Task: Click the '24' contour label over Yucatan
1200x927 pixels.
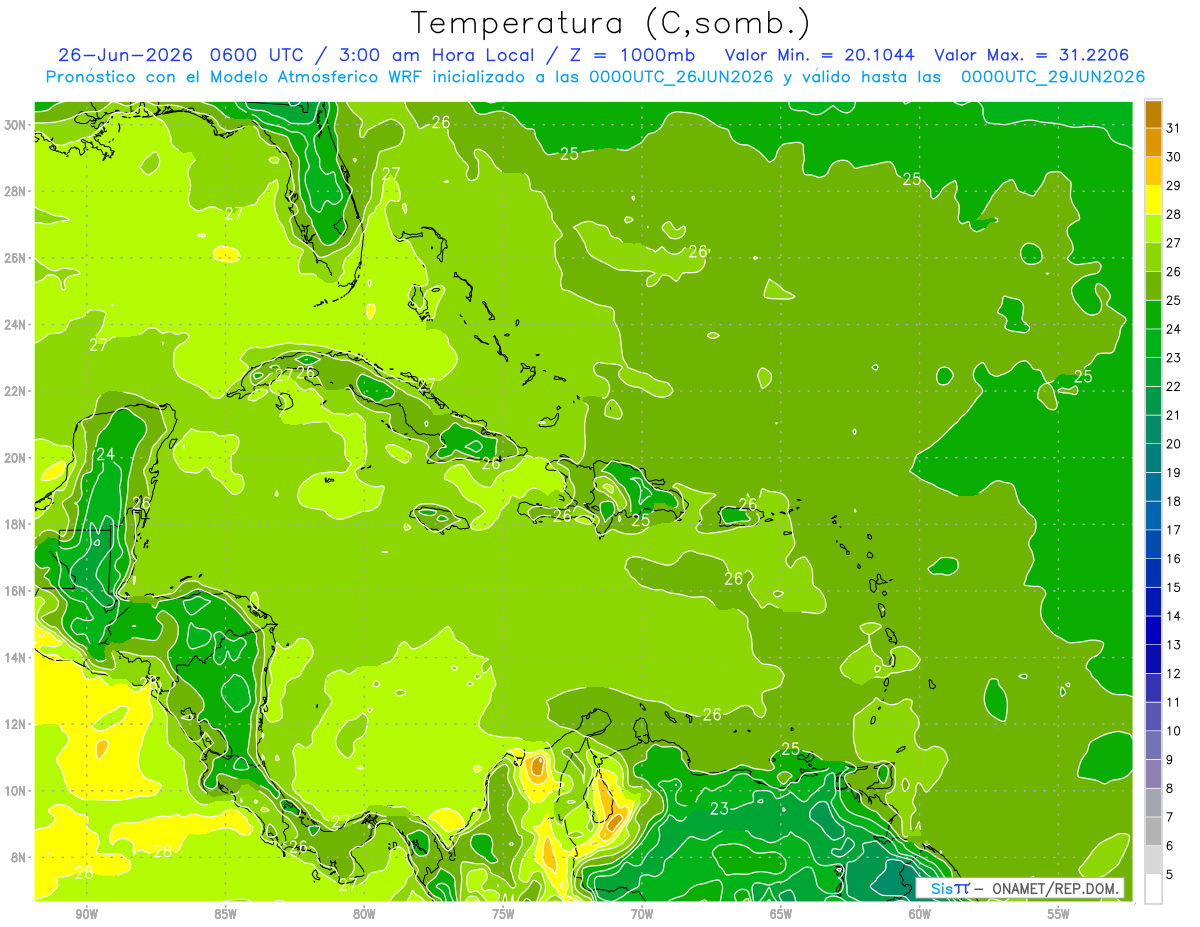Action: [105, 455]
